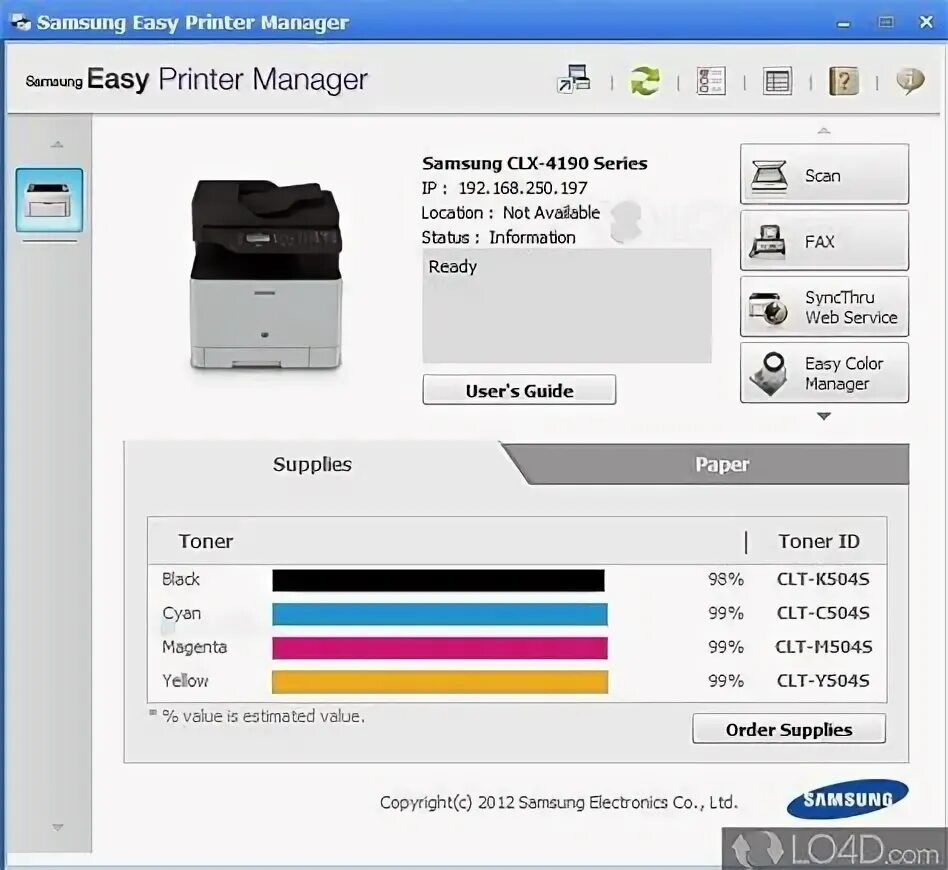
Task: Click the Order Supplies button
Action: [x=789, y=729]
